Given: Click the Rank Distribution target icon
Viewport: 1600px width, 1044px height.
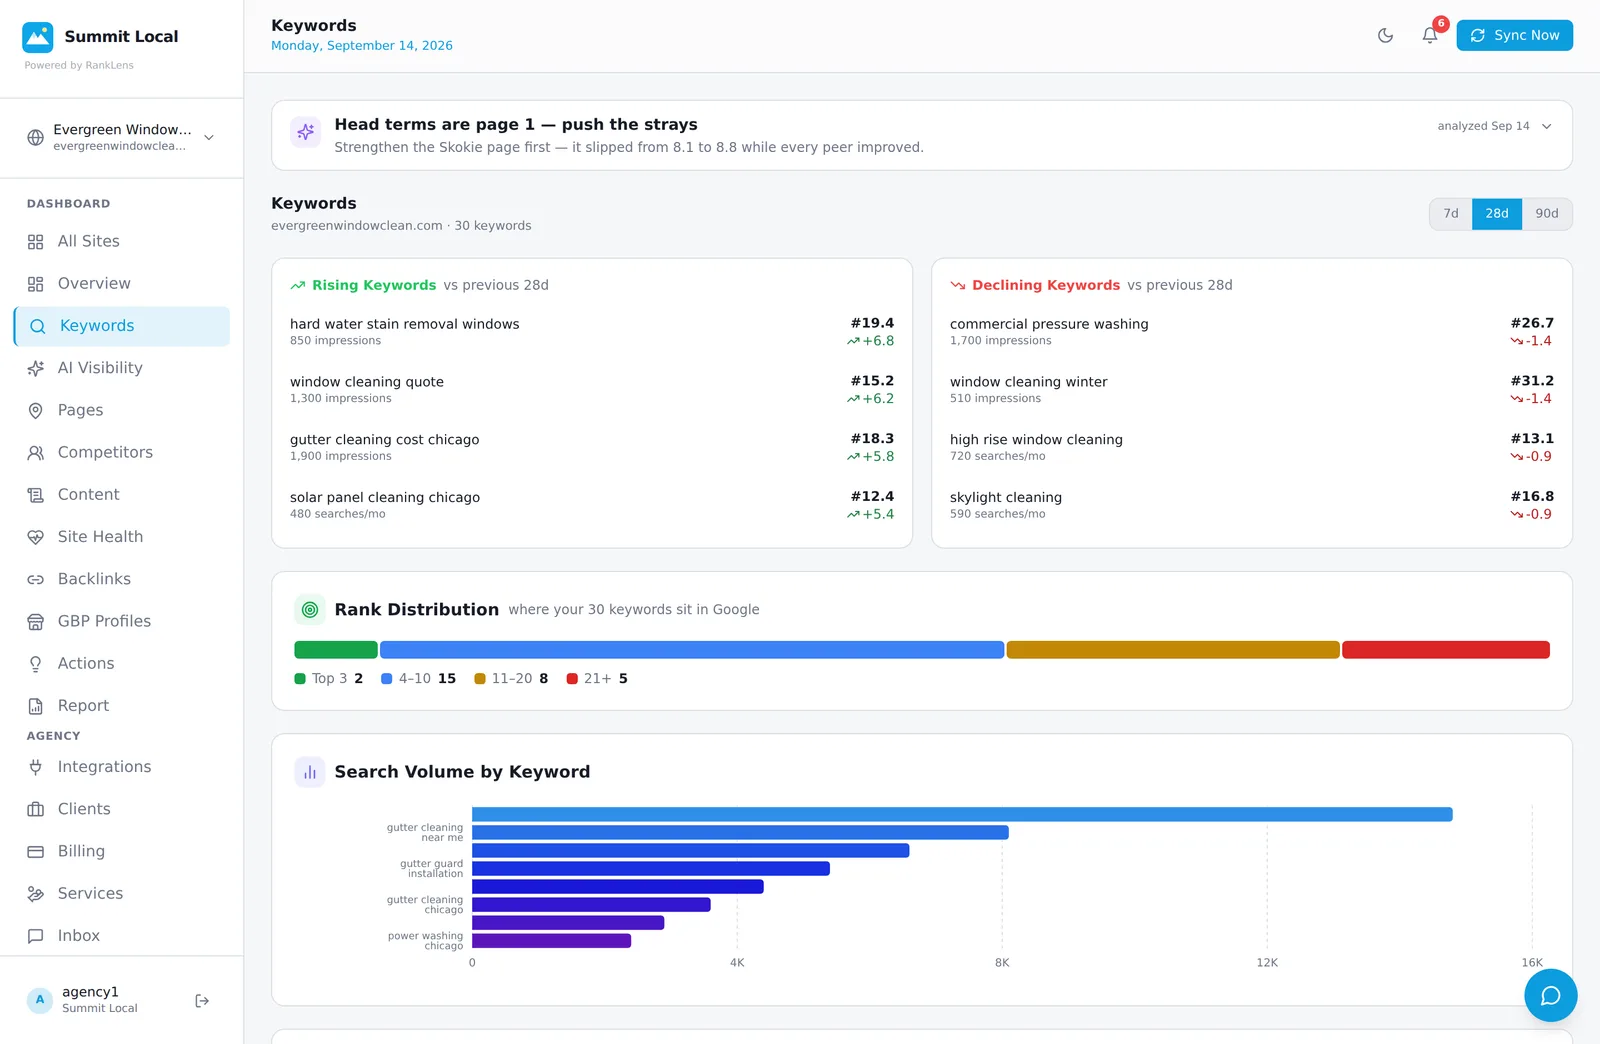Looking at the screenshot, I should (310, 609).
